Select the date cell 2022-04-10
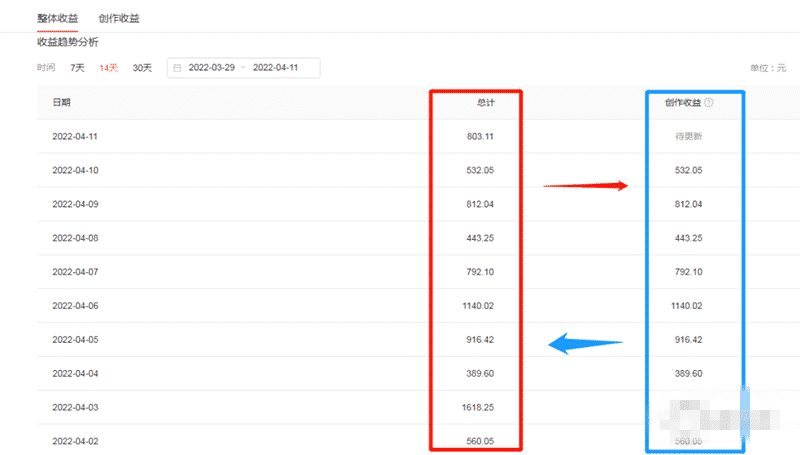 click(x=75, y=170)
